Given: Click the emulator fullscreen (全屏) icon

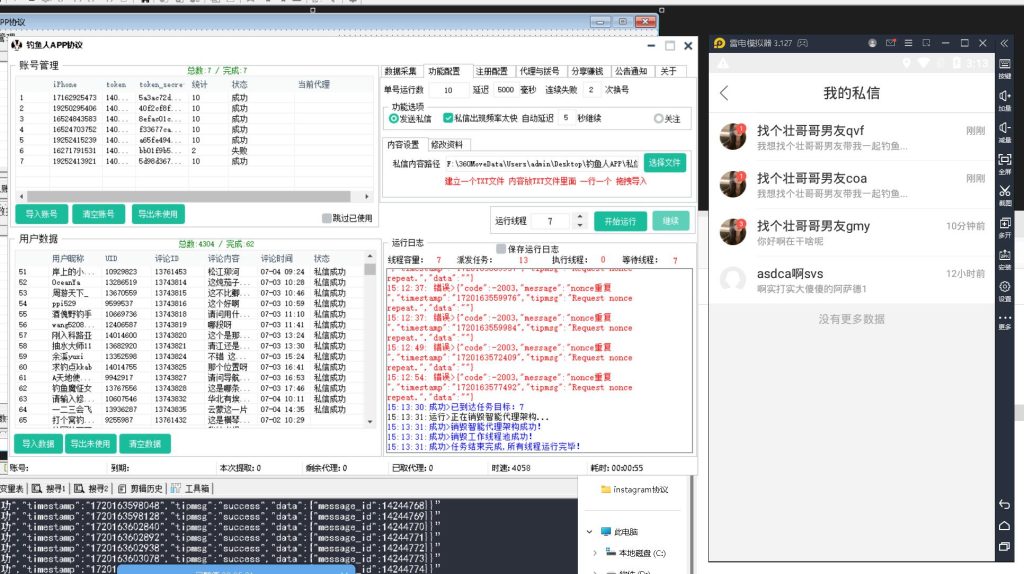Looking at the screenshot, I should pyautogui.click(x=1004, y=160).
